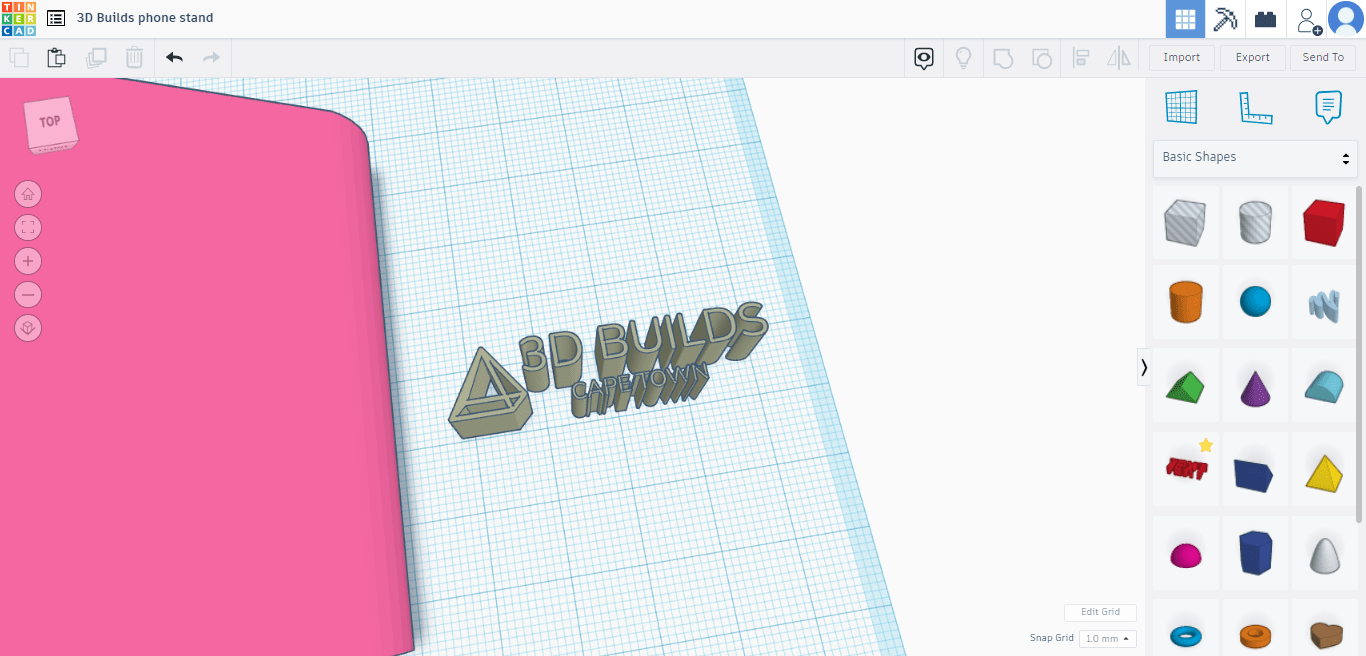Open the Workplane tool

coord(1181,107)
